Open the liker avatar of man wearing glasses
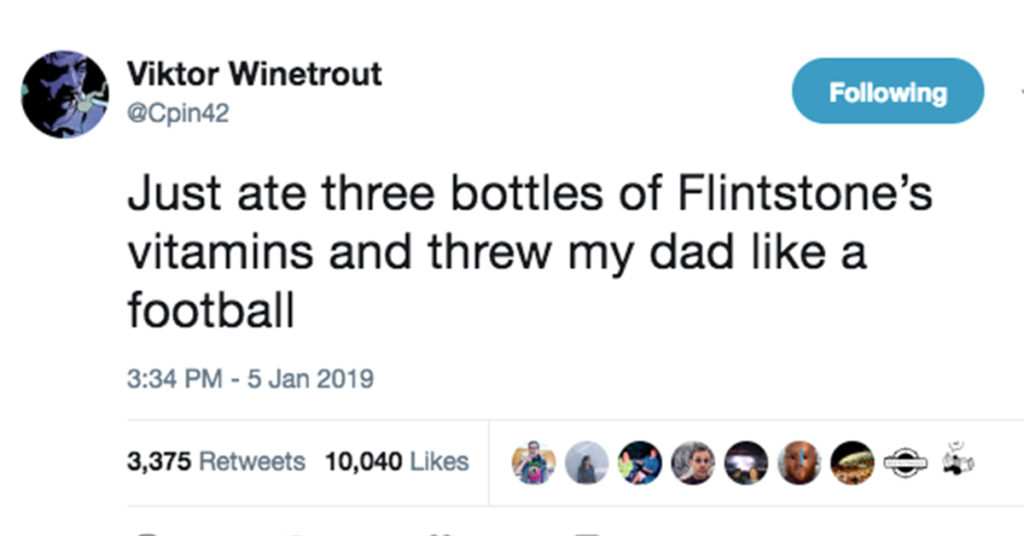 [x=693, y=462]
